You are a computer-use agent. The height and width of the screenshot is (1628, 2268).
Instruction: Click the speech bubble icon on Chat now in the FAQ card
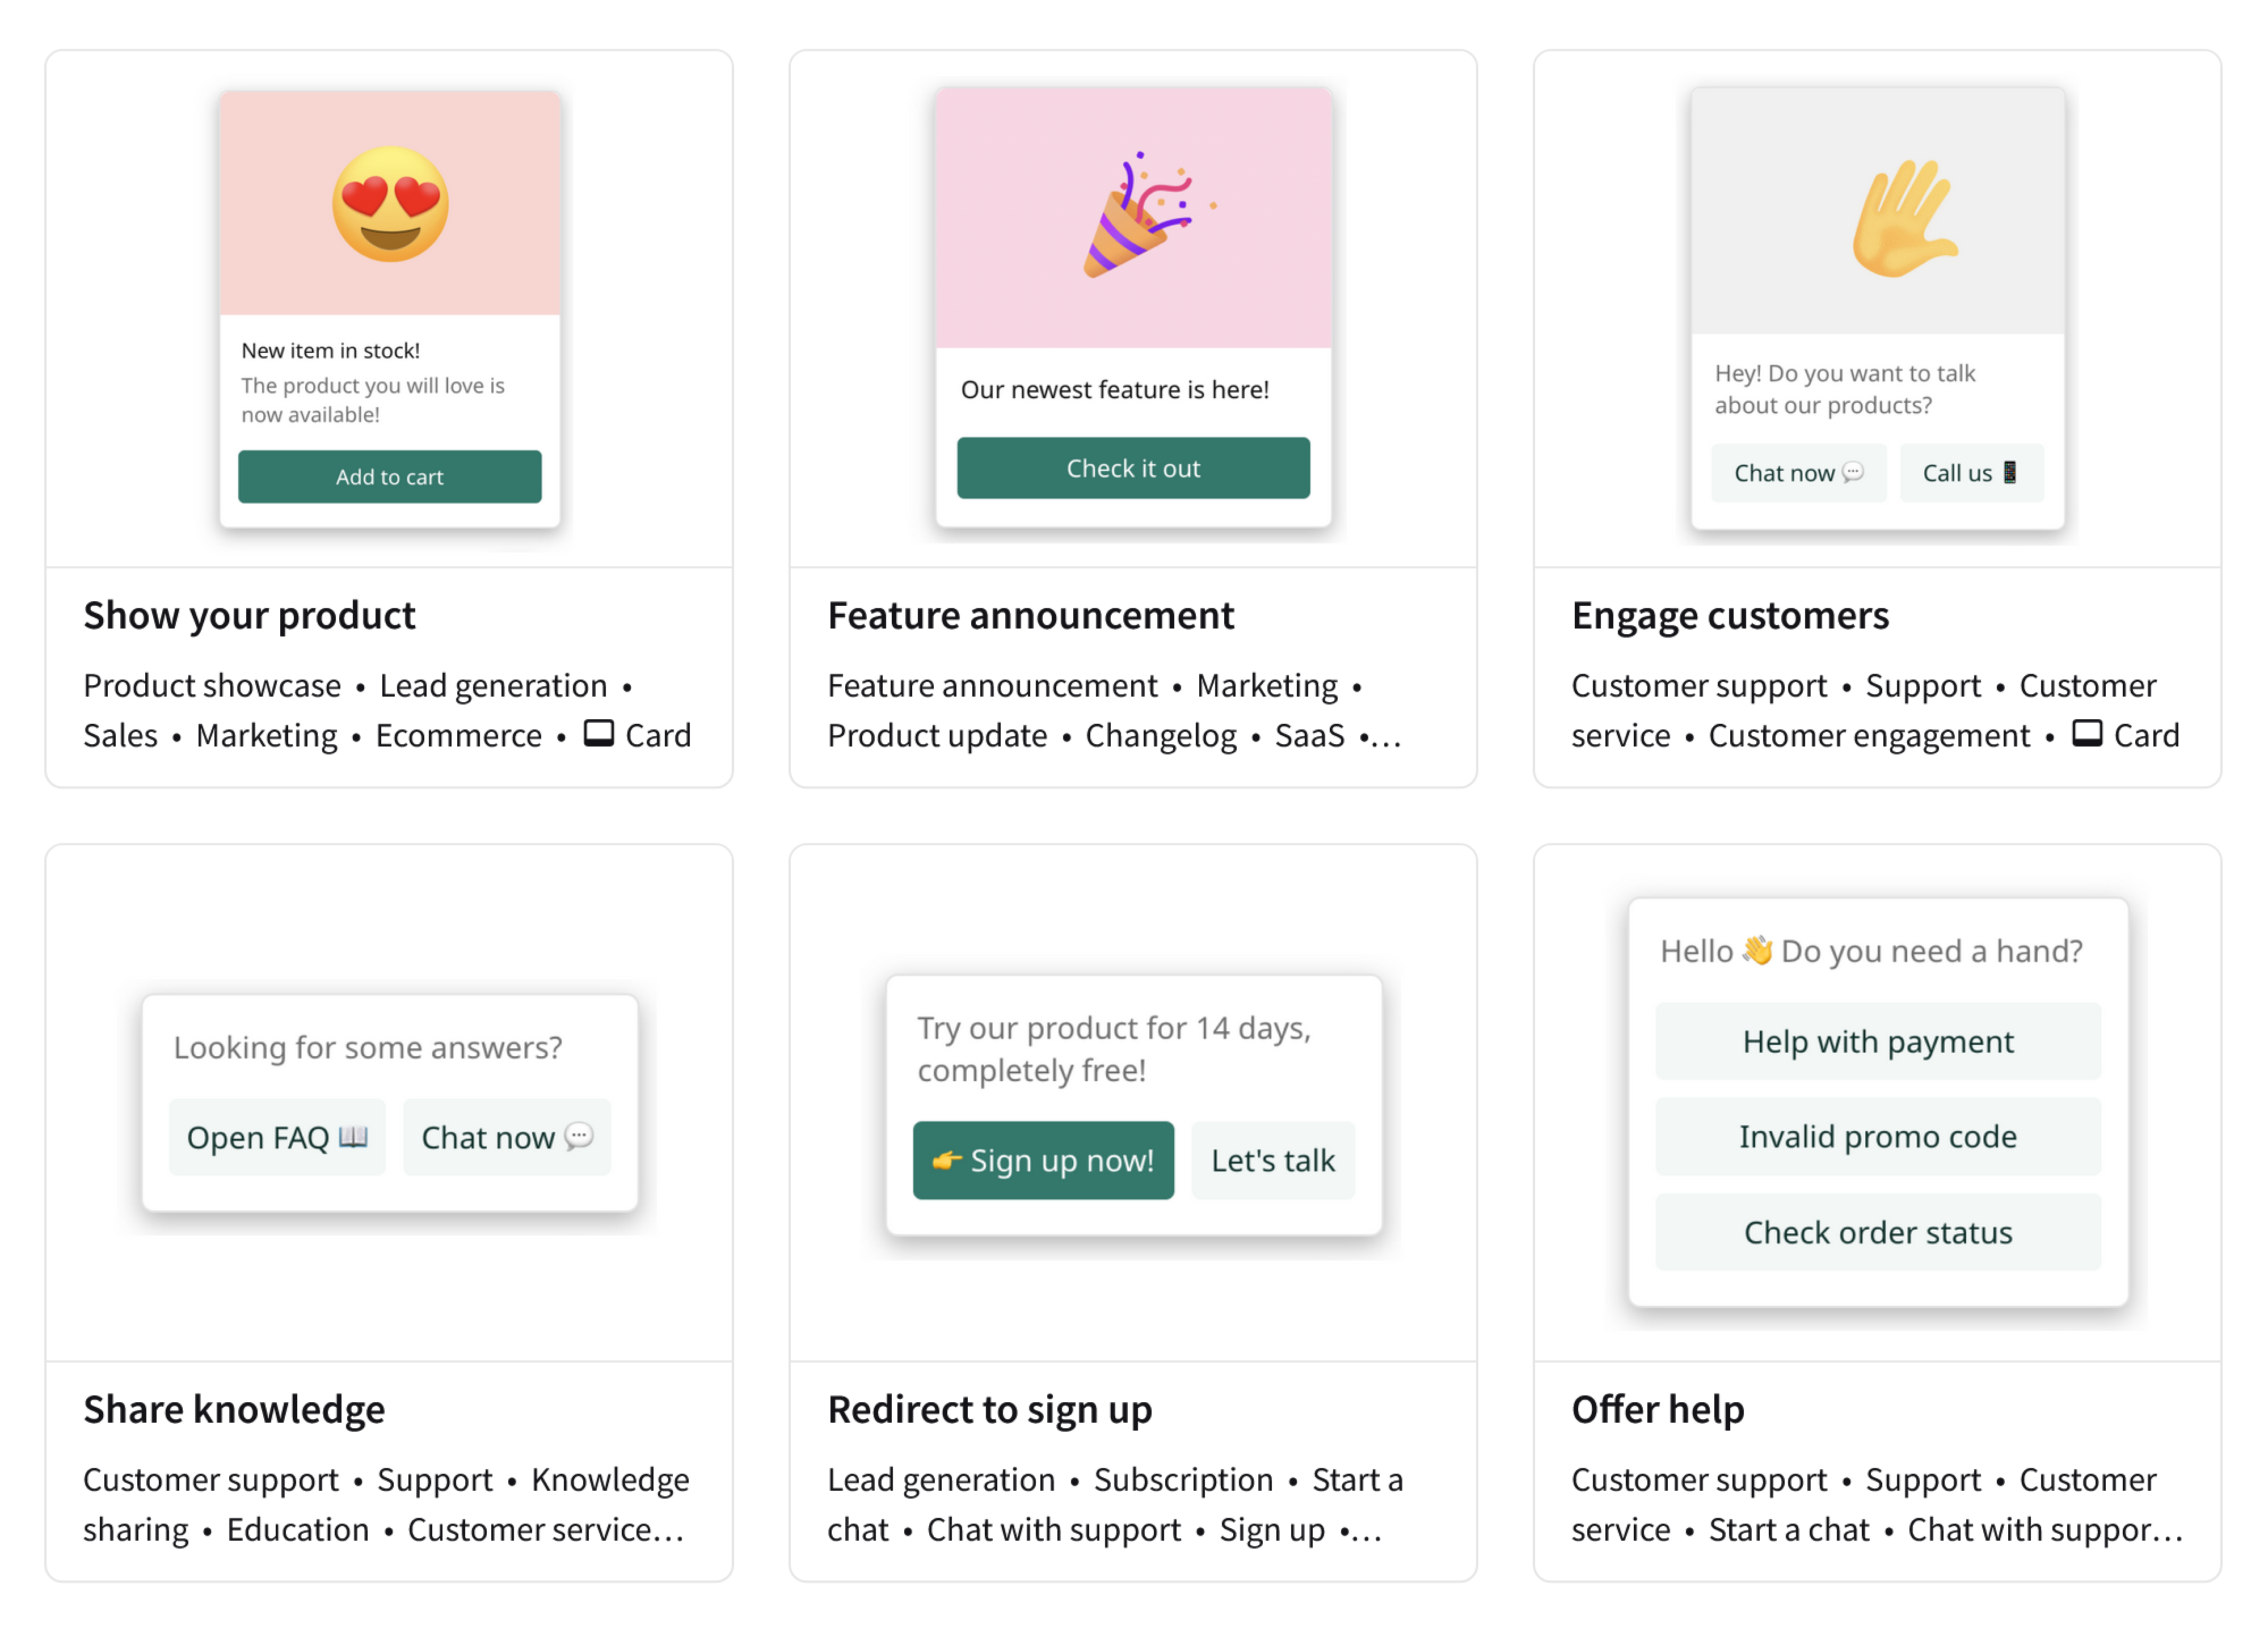click(579, 1136)
